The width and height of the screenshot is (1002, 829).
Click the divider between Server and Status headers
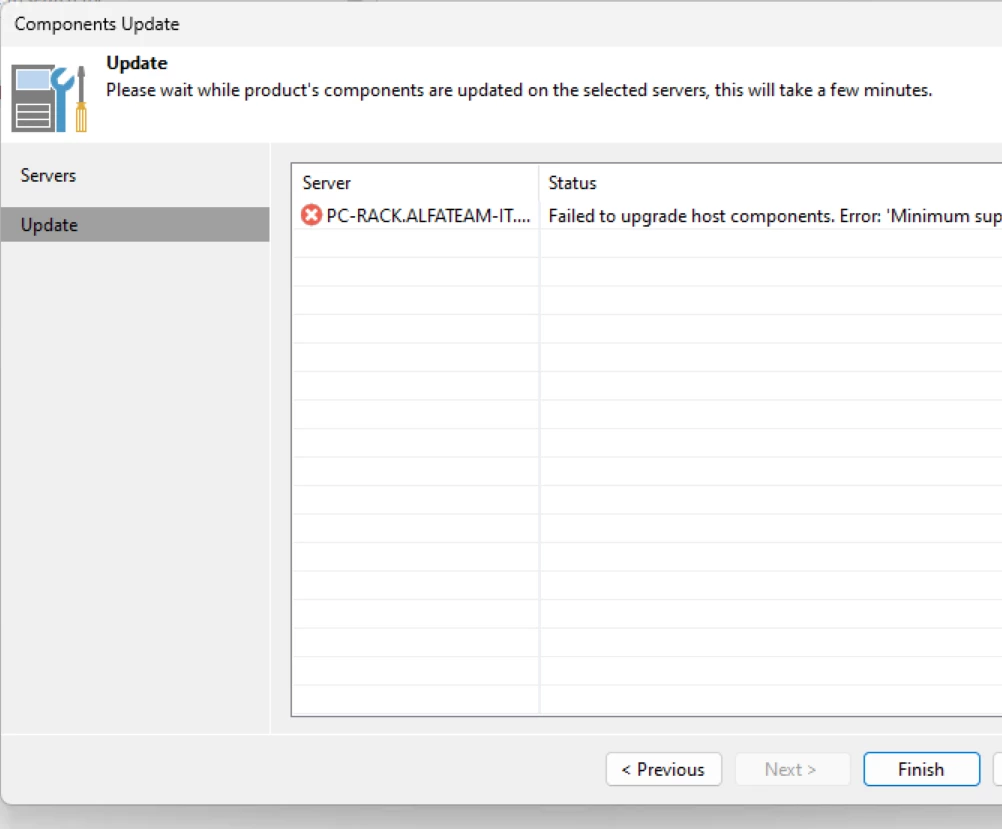[539, 183]
